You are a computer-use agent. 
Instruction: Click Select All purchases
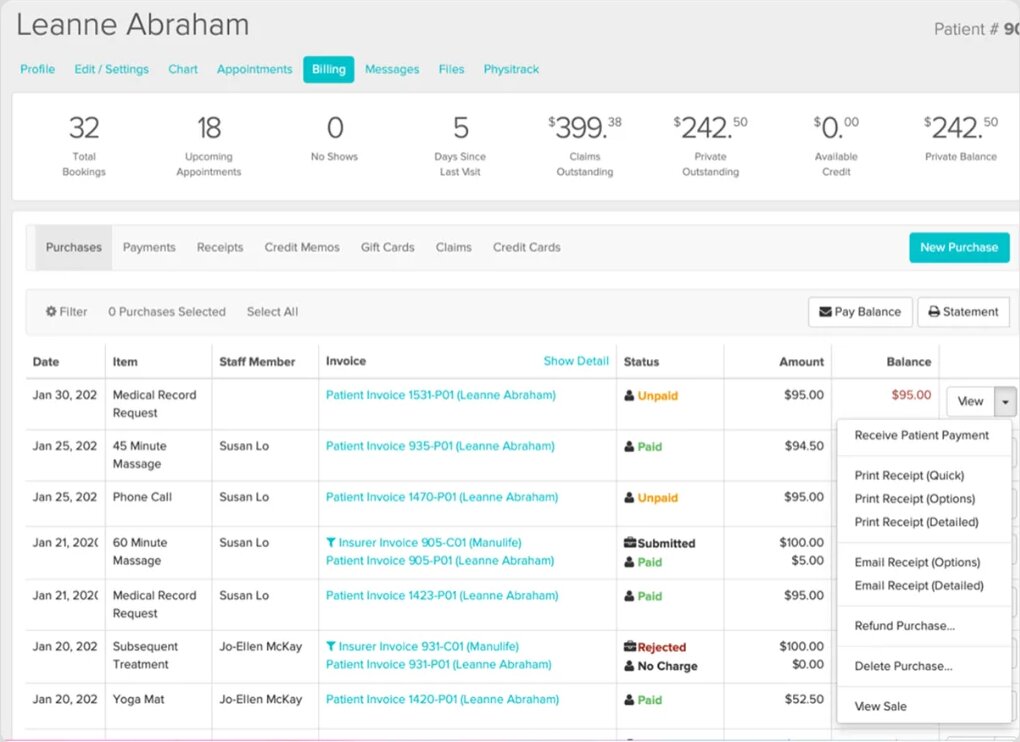point(272,312)
